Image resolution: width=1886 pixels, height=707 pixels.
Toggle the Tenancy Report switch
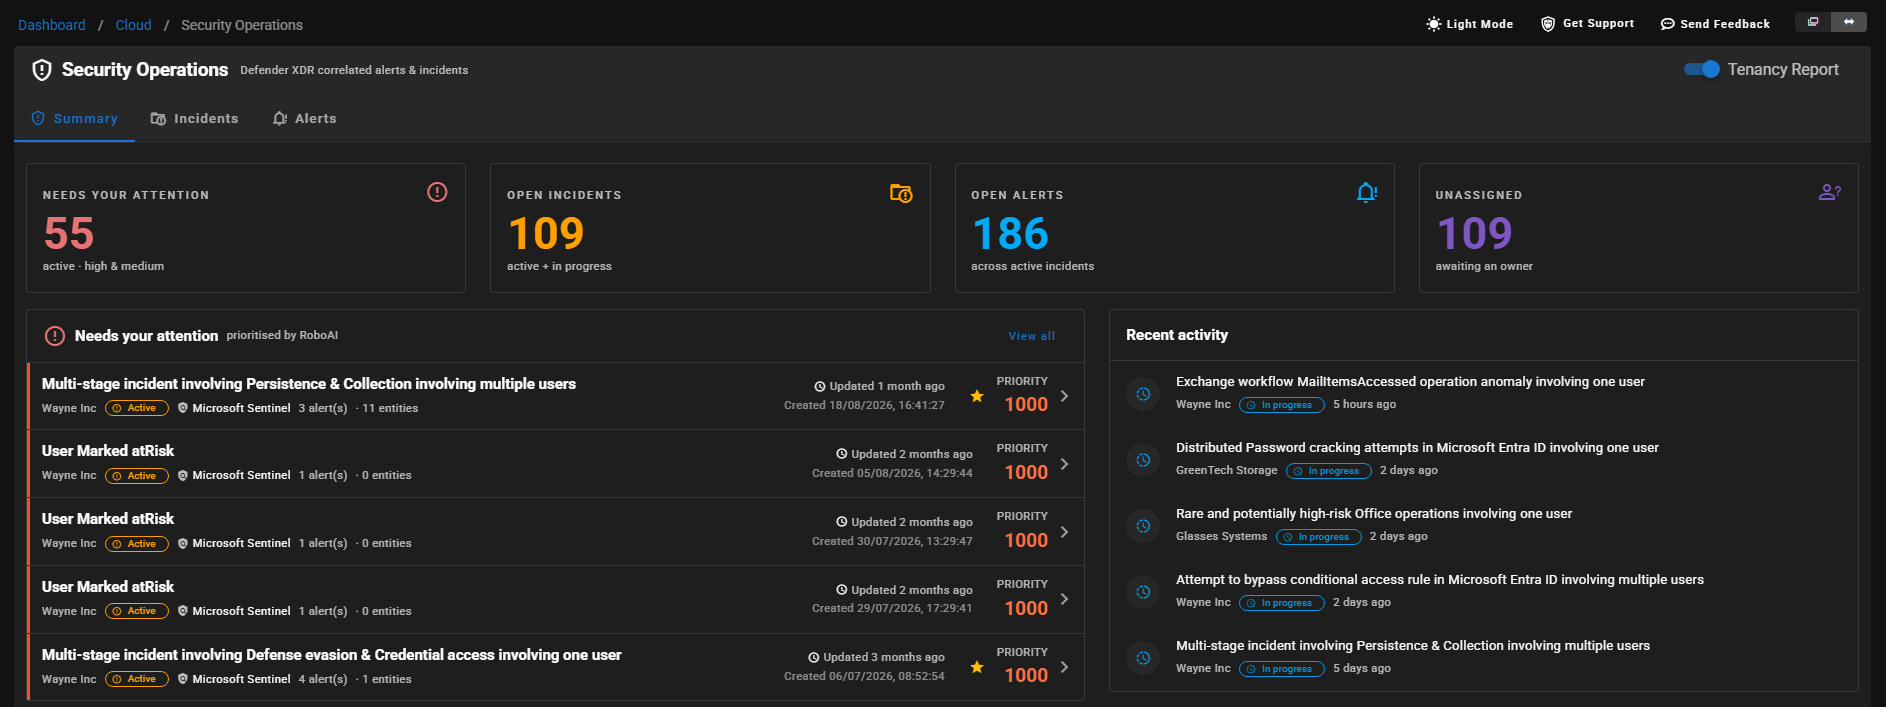point(1701,69)
